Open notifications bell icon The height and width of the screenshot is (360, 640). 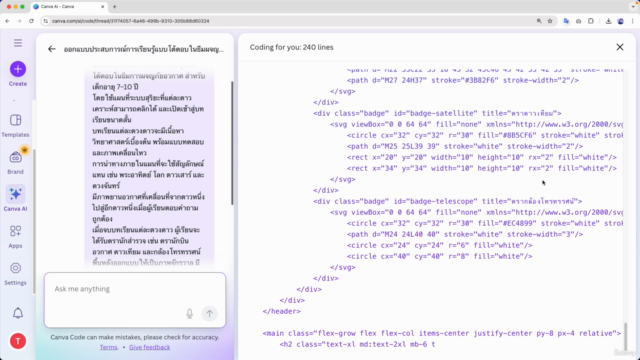click(x=18, y=313)
